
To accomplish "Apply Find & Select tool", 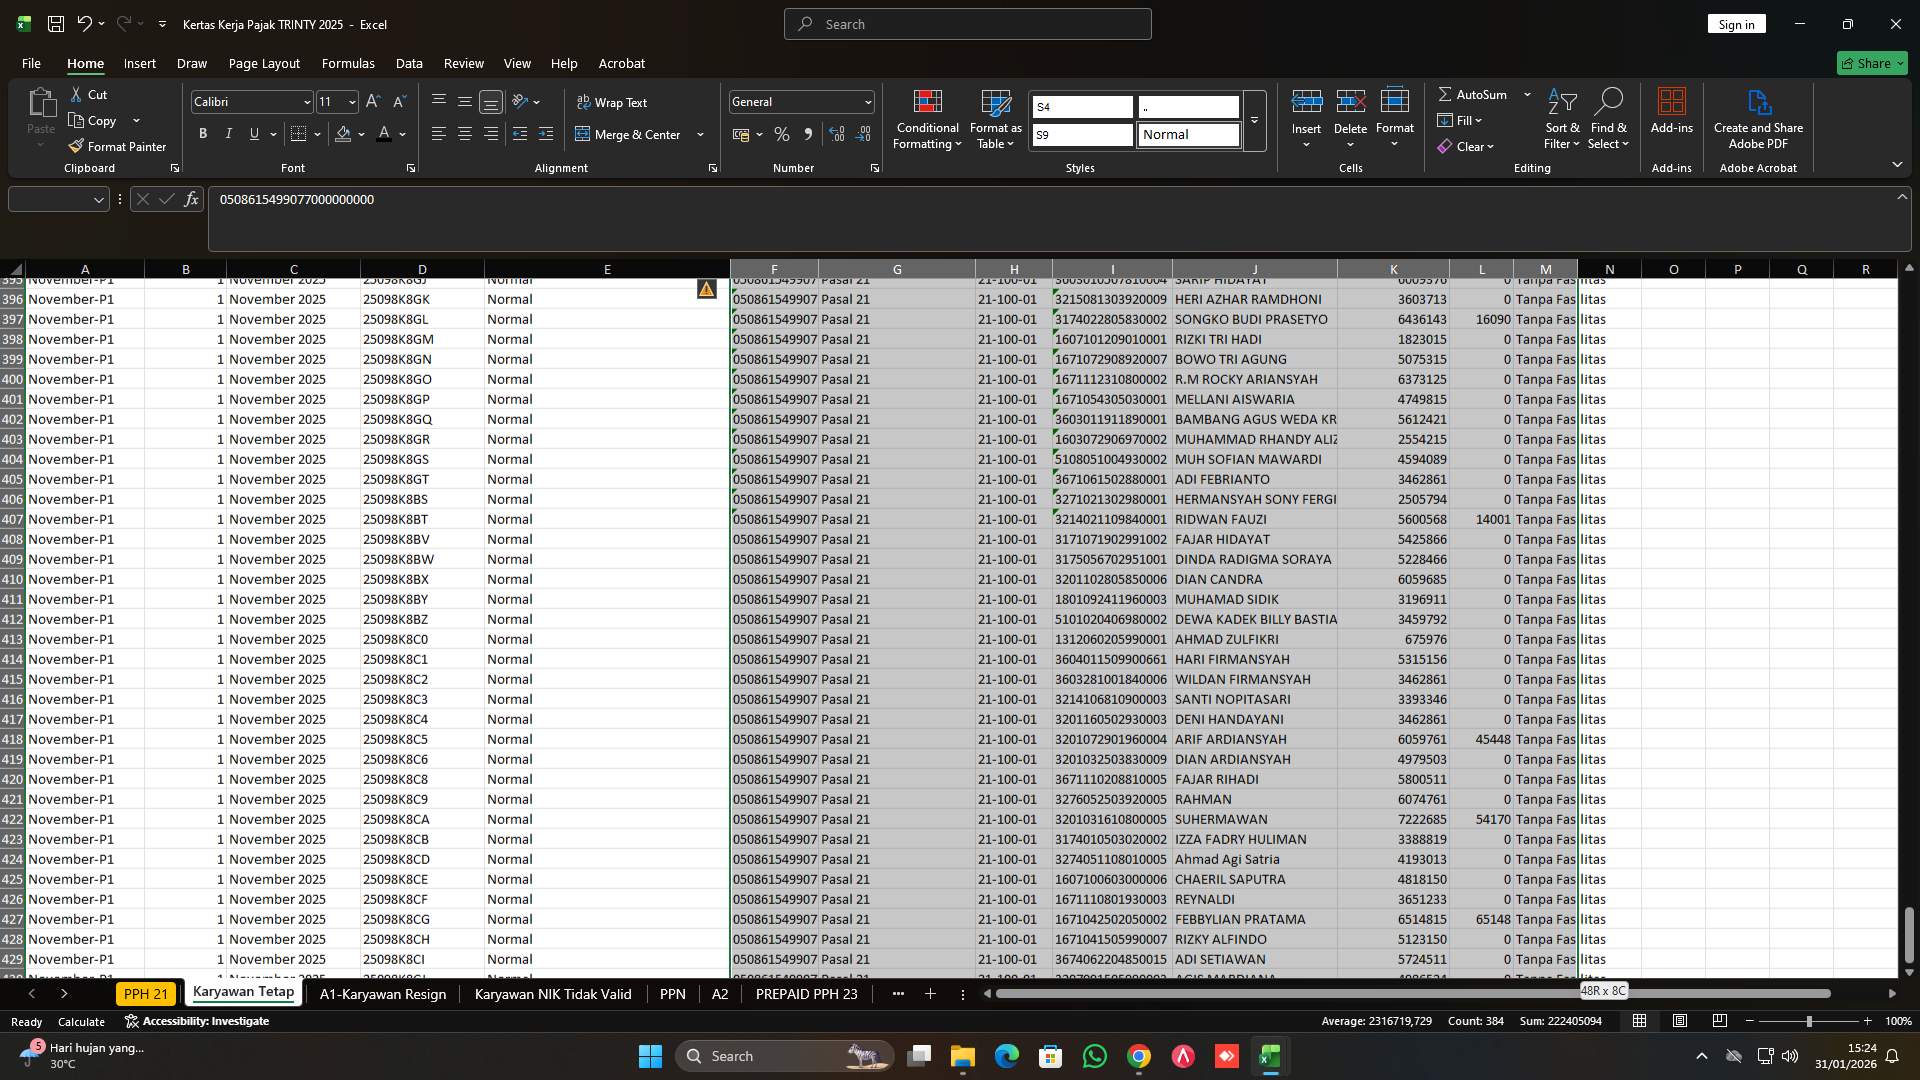I will (x=1608, y=119).
